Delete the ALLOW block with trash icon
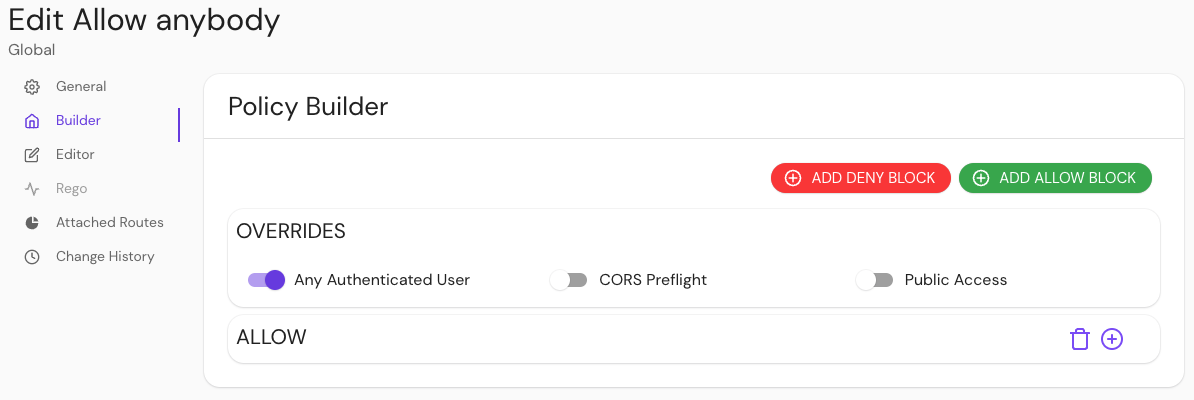 (1079, 339)
